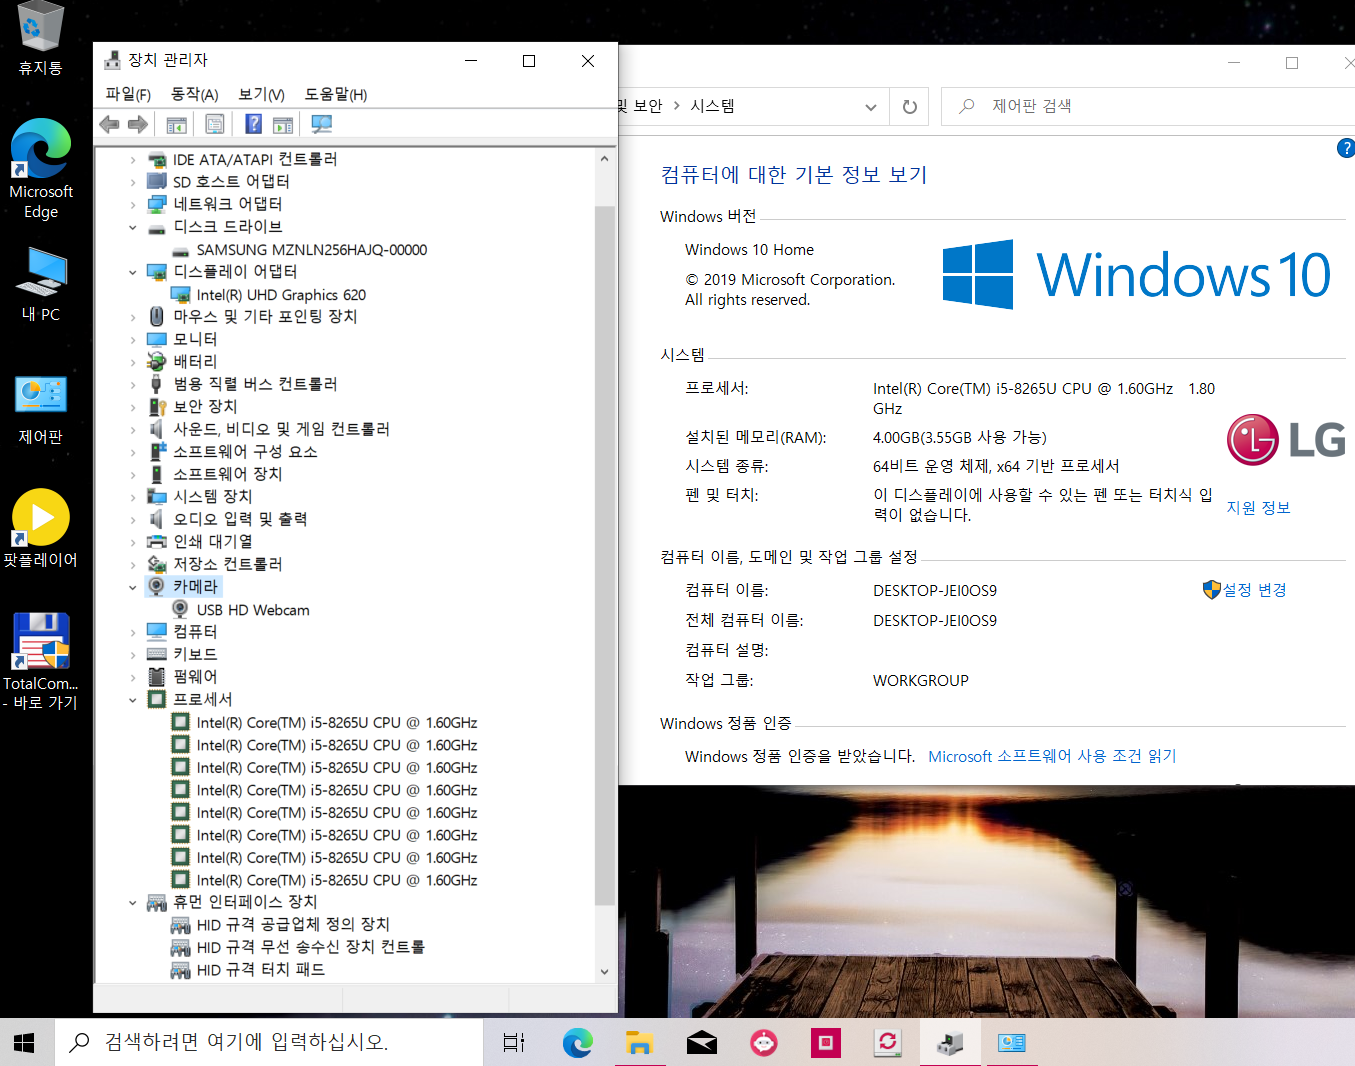Open the TotalCommander desktop shortcut
1355x1066 pixels.
click(41, 660)
